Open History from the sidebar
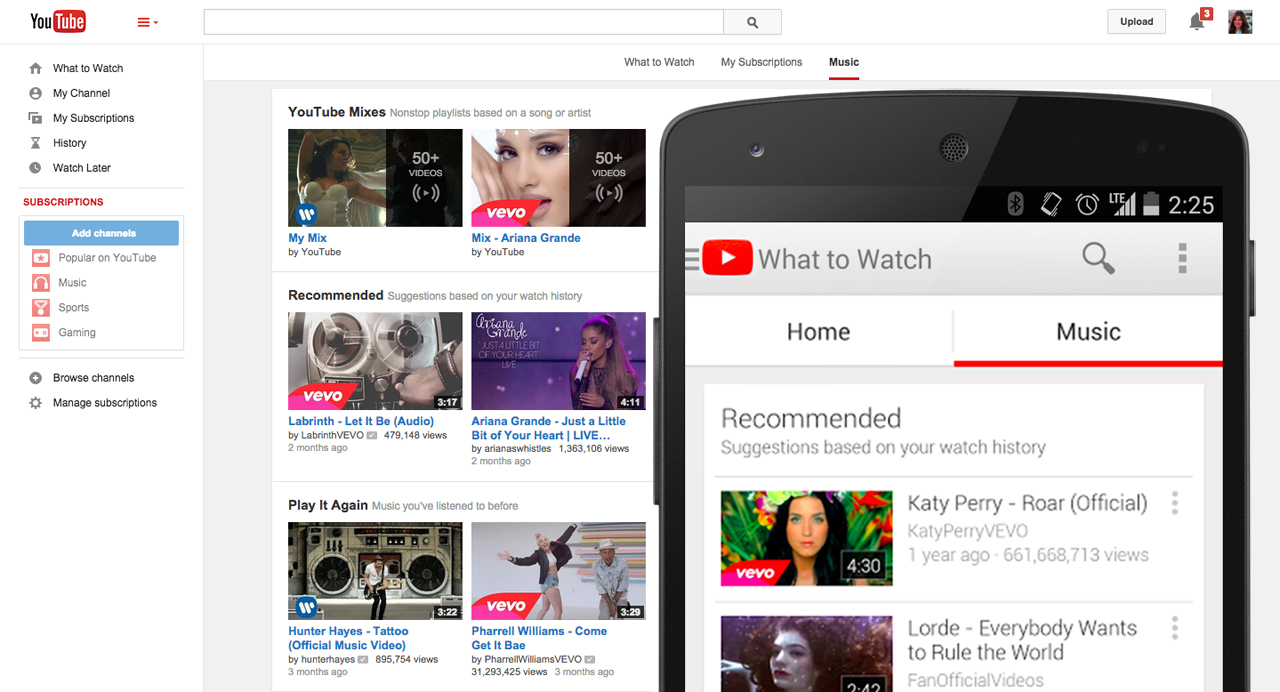Image resolution: width=1280 pixels, height=692 pixels. 69,143
